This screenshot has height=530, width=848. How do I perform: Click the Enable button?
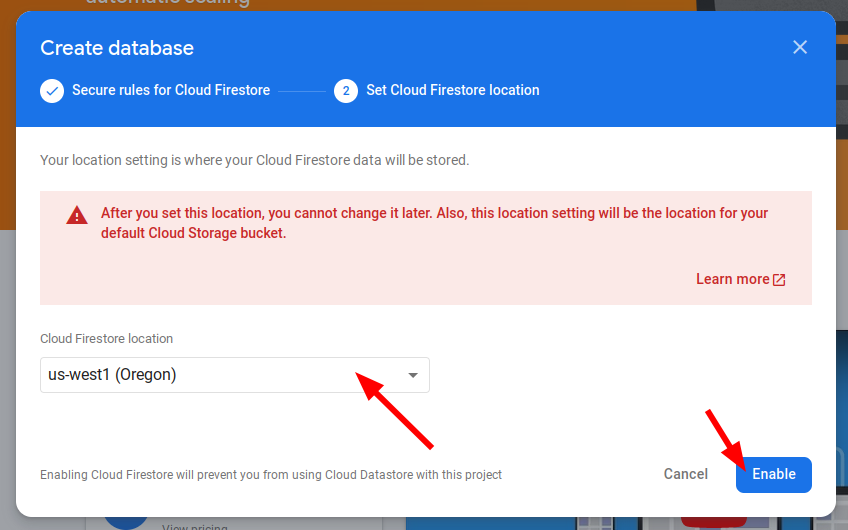[773, 474]
